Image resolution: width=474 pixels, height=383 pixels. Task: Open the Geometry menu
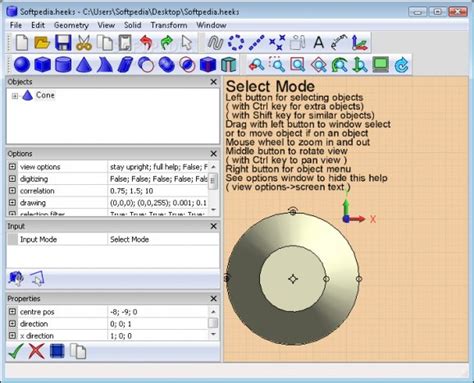pos(71,25)
